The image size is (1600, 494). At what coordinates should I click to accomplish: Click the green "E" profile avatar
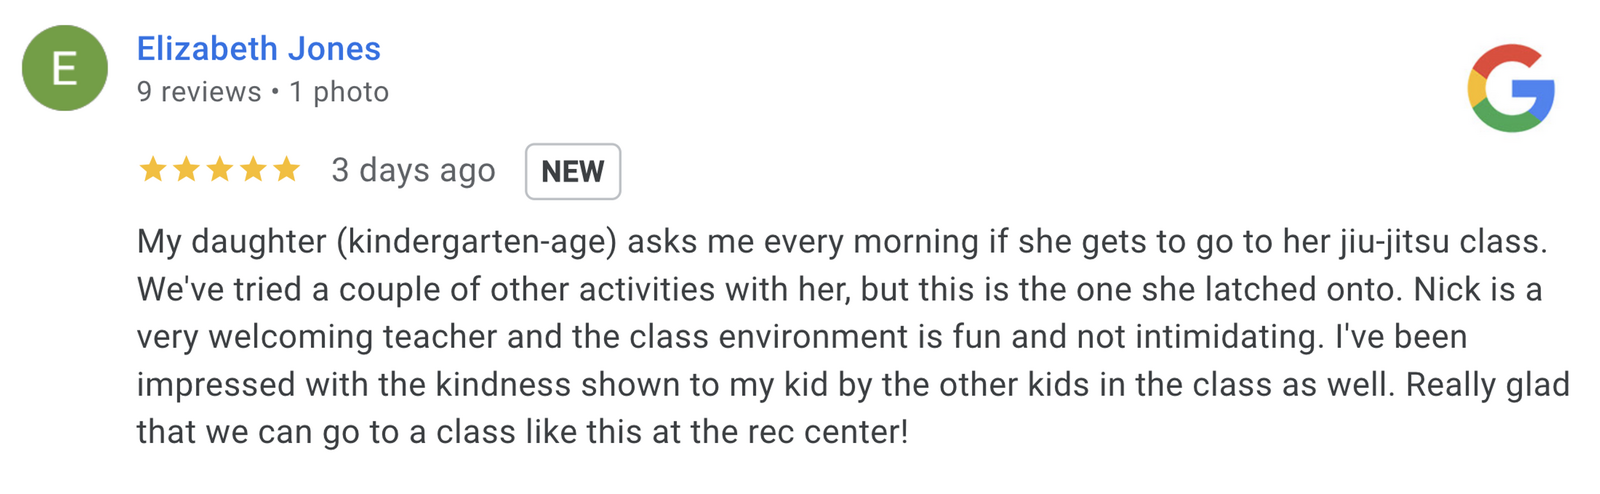coord(65,68)
